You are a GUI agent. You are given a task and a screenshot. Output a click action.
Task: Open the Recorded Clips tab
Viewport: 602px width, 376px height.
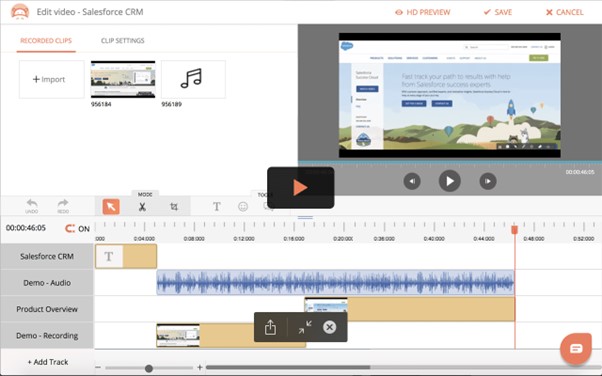tap(46, 41)
